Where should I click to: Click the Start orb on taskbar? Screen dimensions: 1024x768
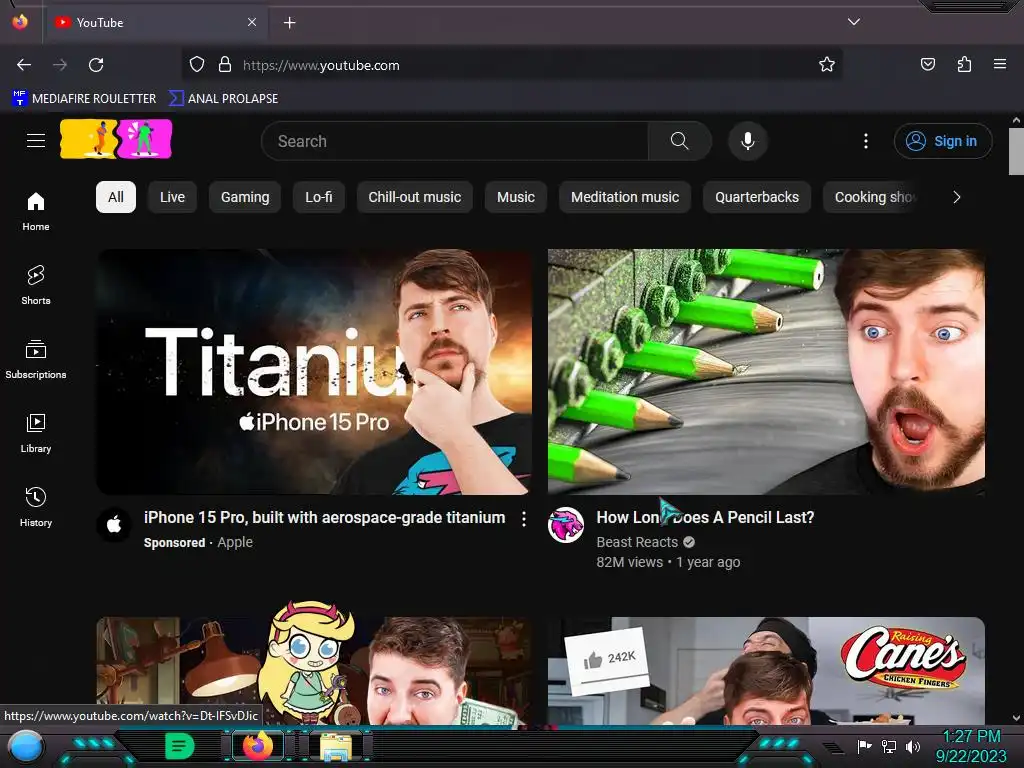(26, 746)
